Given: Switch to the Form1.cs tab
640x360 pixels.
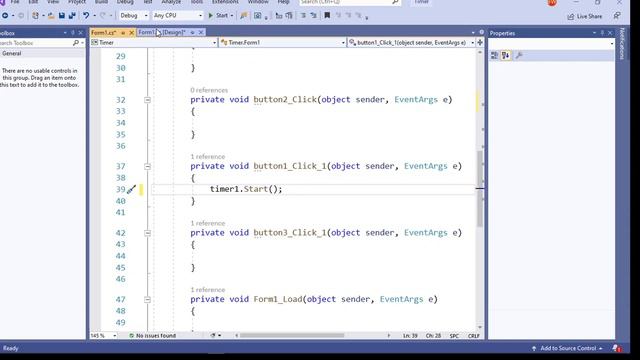Looking at the screenshot, I should 104,33.
